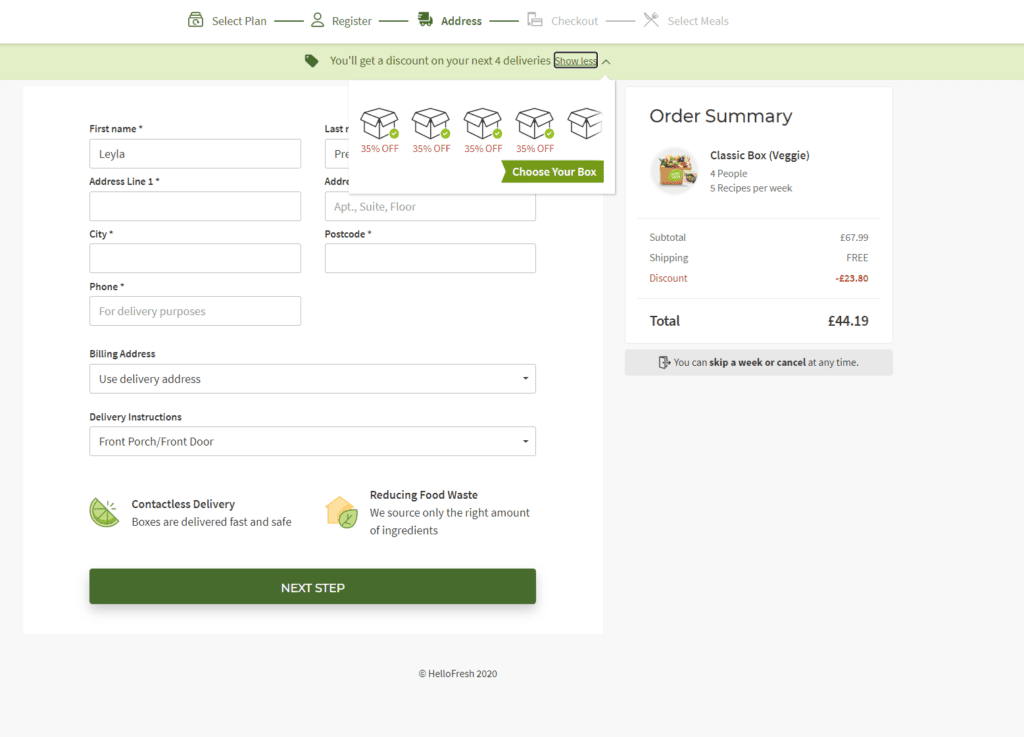Image resolution: width=1024 pixels, height=737 pixels.
Task: Click the Phone input field
Action: click(x=195, y=311)
